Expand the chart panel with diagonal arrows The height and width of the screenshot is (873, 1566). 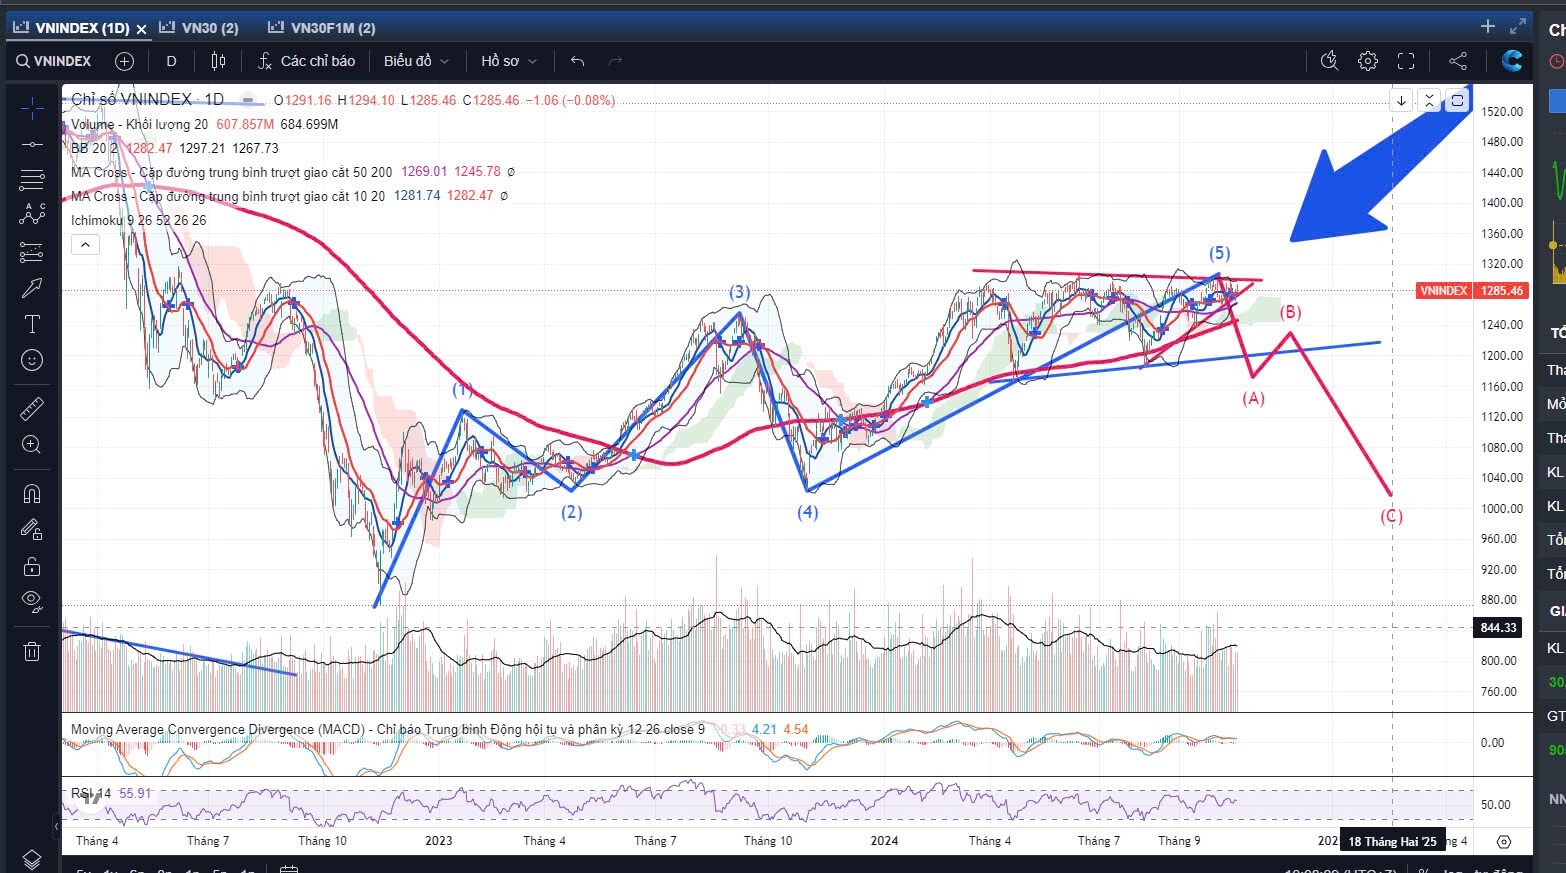(x=1518, y=26)
